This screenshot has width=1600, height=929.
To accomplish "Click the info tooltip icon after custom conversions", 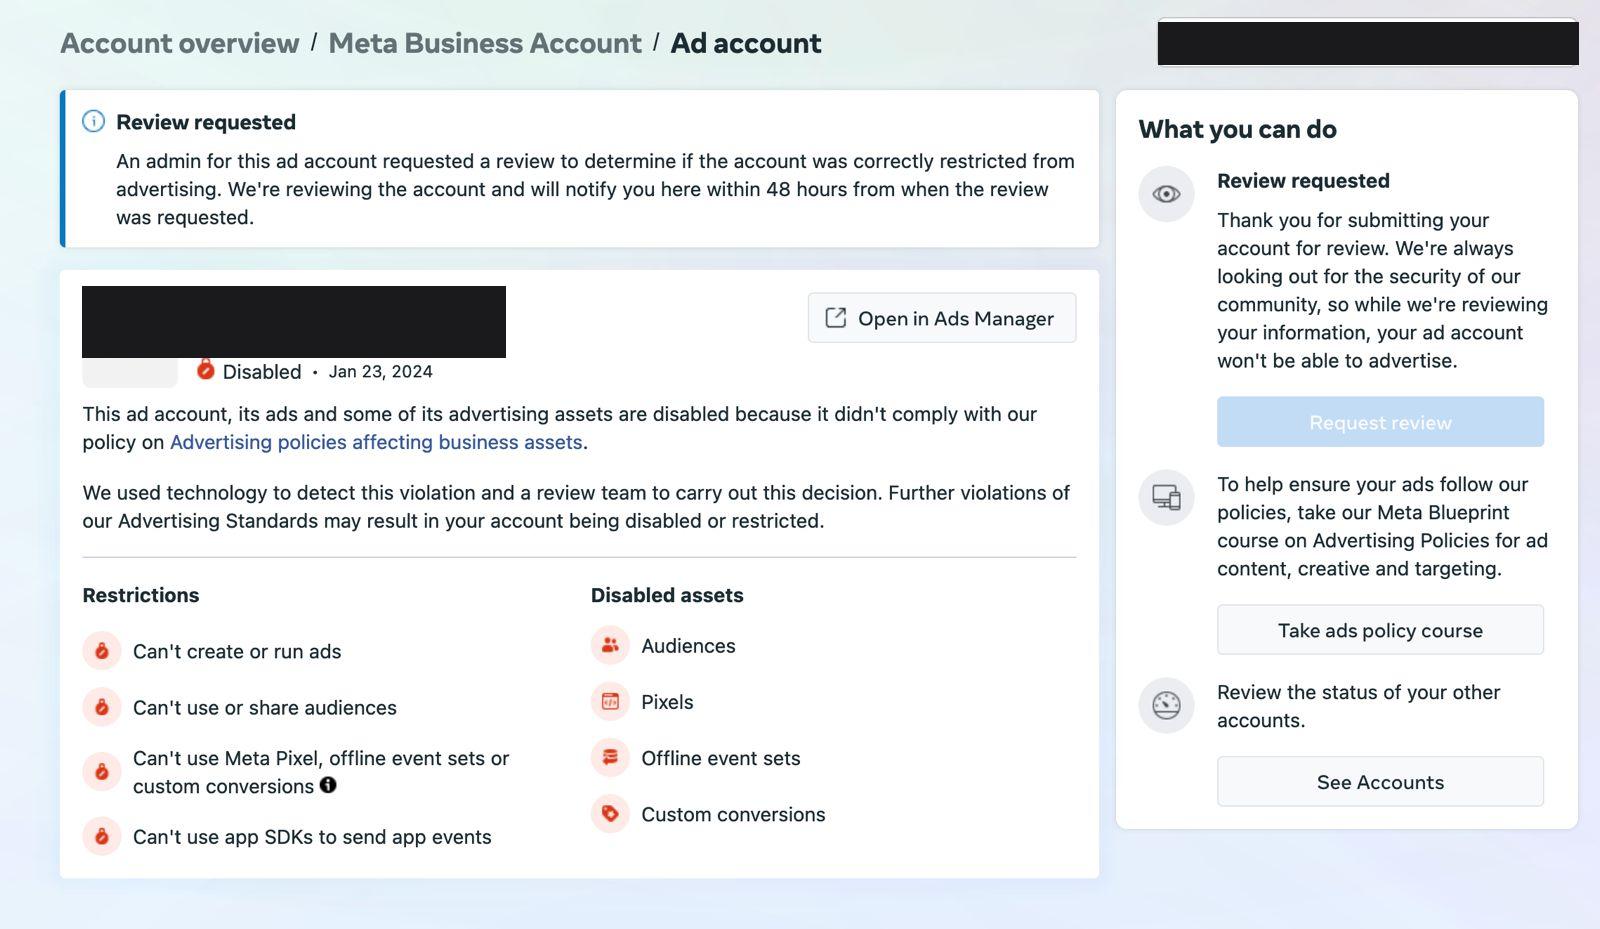I will 328,785.
